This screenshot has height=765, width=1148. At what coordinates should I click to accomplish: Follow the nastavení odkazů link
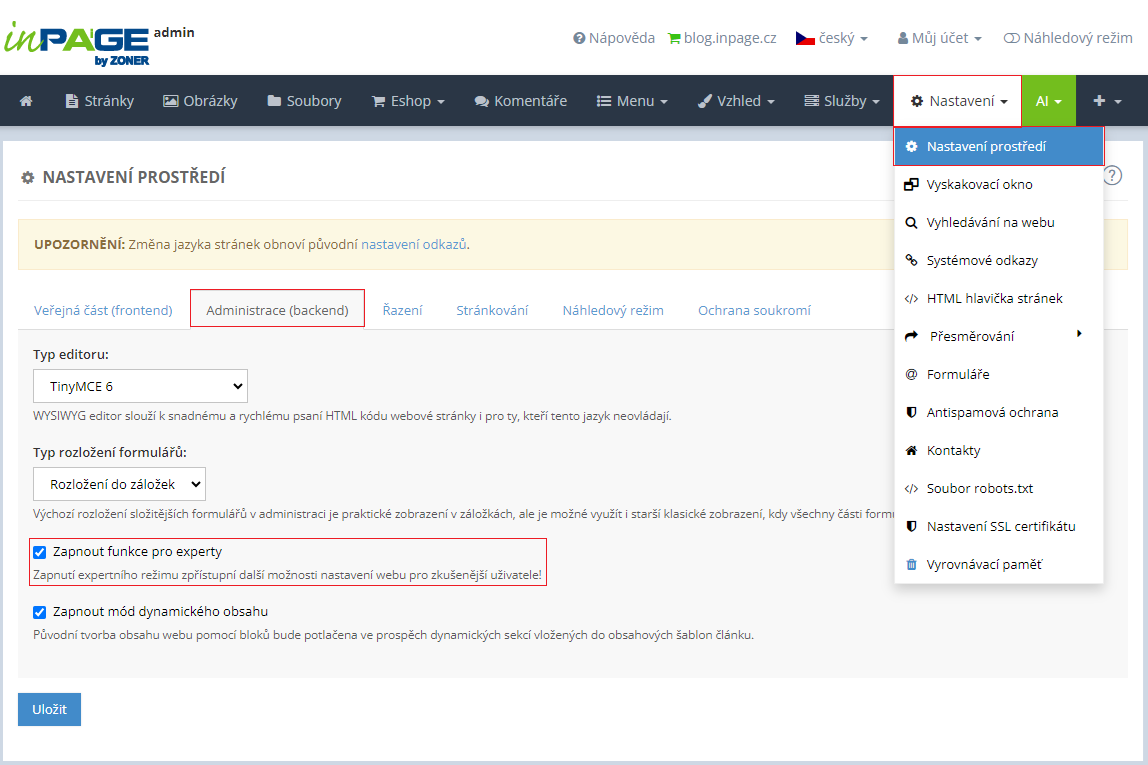(413, 244)
